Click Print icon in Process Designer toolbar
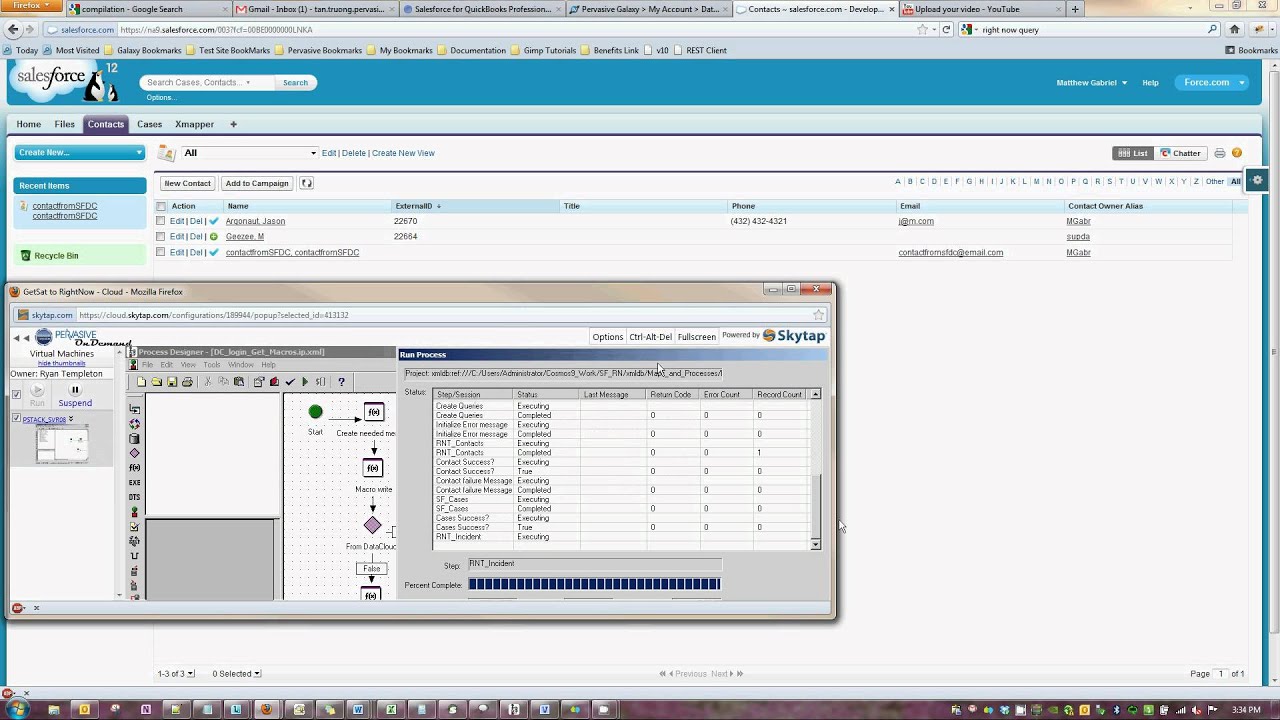 tap(187, 382)
